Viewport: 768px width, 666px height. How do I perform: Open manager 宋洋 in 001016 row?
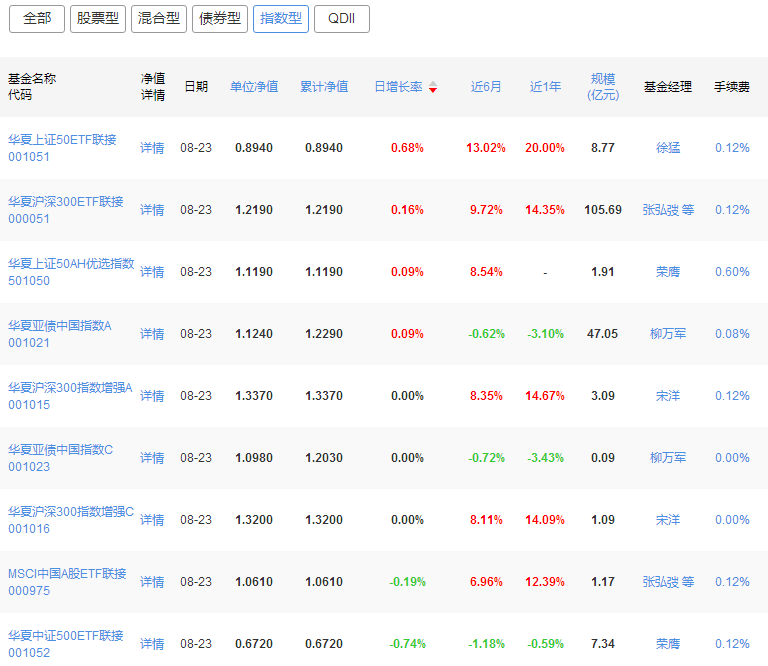click(x=668, y=520)
